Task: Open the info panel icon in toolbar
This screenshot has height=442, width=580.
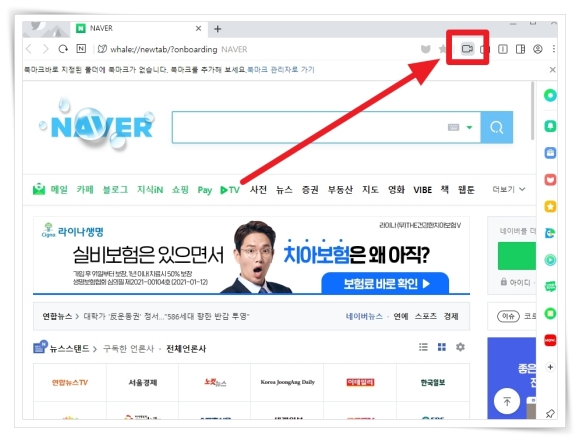Action: [x=503, y=49]
